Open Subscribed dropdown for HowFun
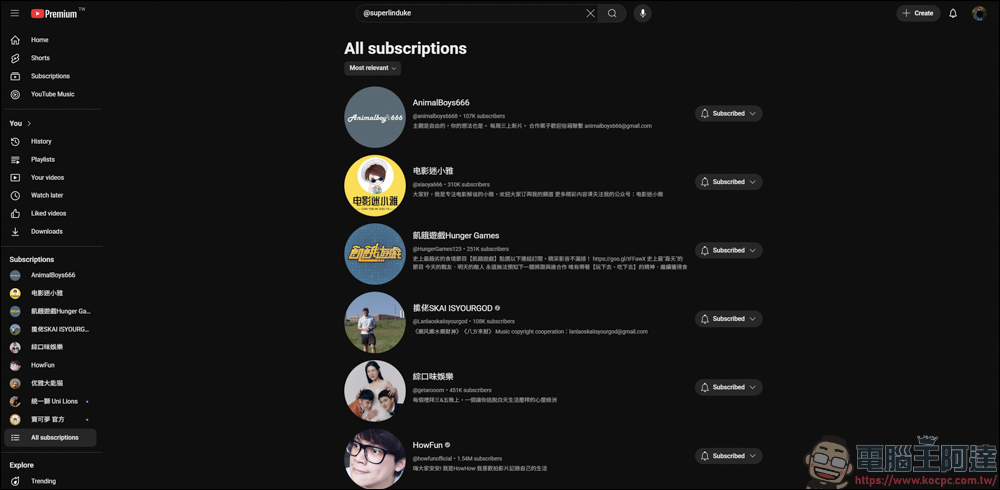The width and height of the screenshot is (1000, 490). (x=728, y=456)
